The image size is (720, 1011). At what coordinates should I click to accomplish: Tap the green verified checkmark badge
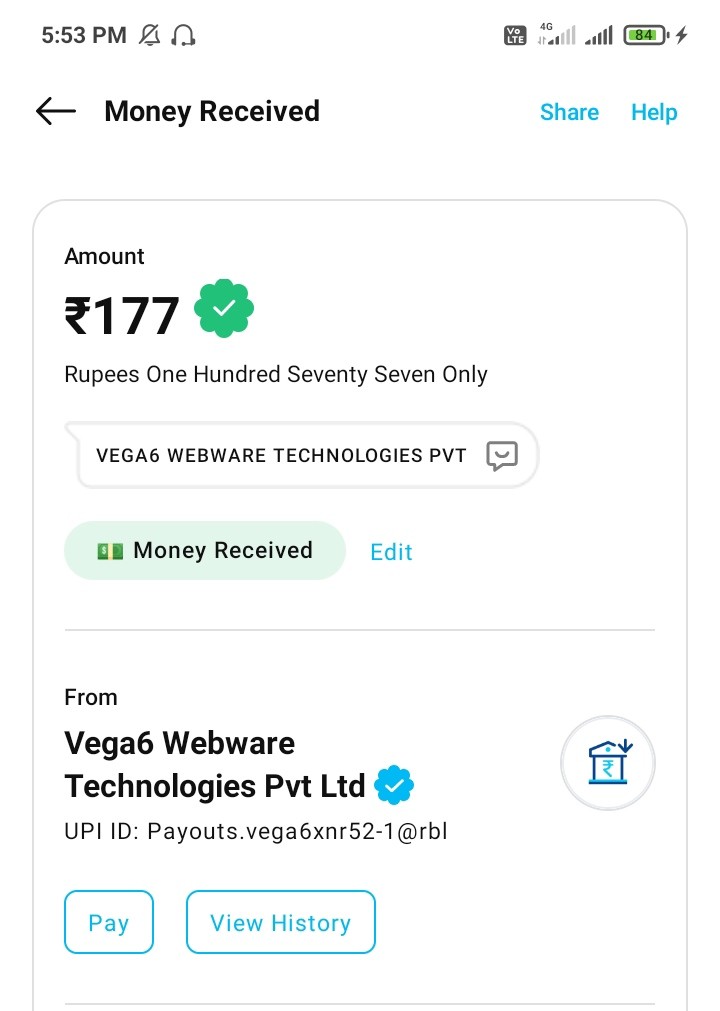pos(224,309)
